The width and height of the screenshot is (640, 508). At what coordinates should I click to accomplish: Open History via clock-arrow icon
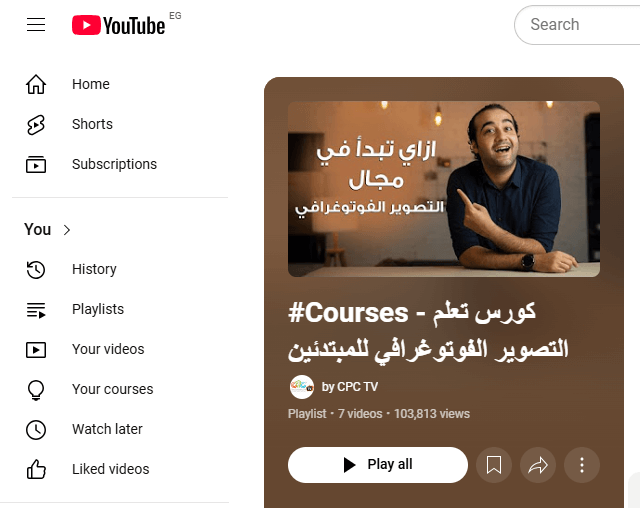pyautogui.click(x=36, y=269)
